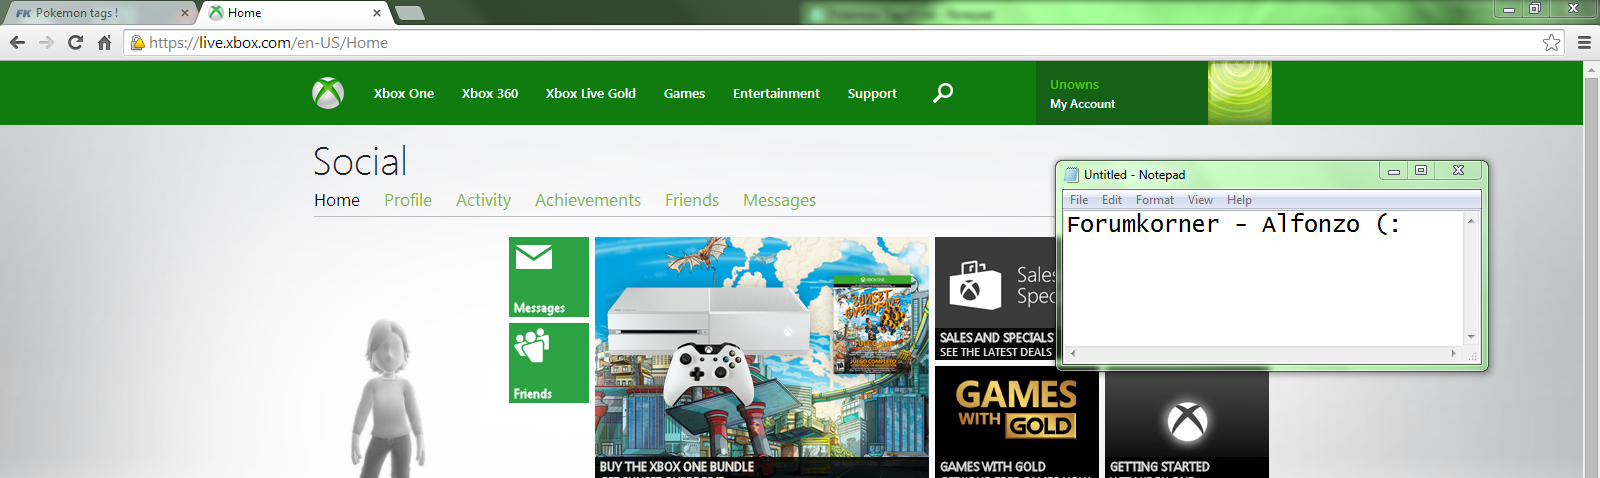Switch to the Activity tab
1600x478 pixels.
pyautogui.click(x=483, y=200)
